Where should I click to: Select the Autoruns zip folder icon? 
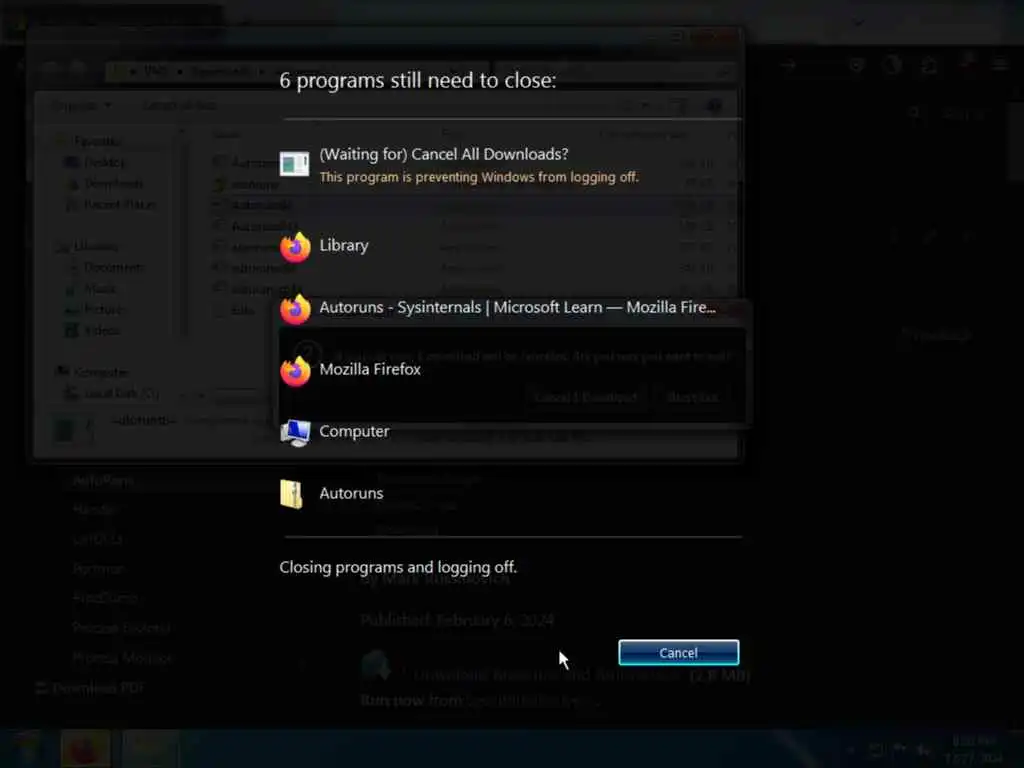click(291, 494)
